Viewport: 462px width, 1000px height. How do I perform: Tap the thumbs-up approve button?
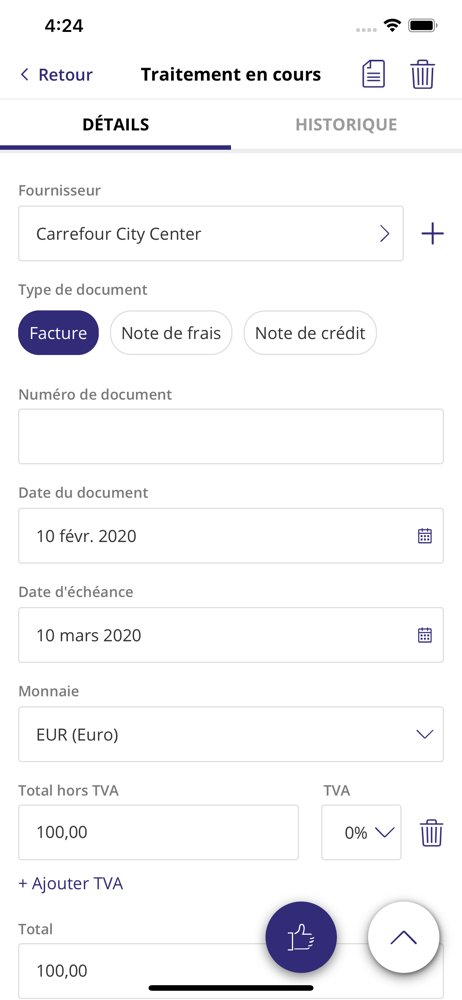[301, 938]
